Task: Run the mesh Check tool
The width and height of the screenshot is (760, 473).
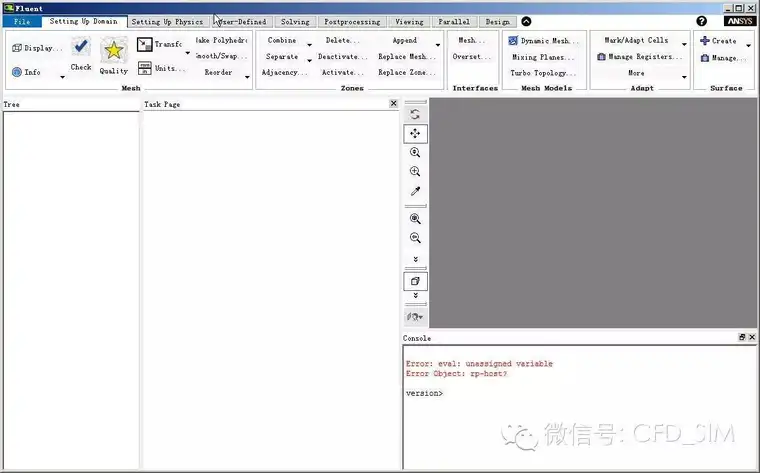Action: 80,47
